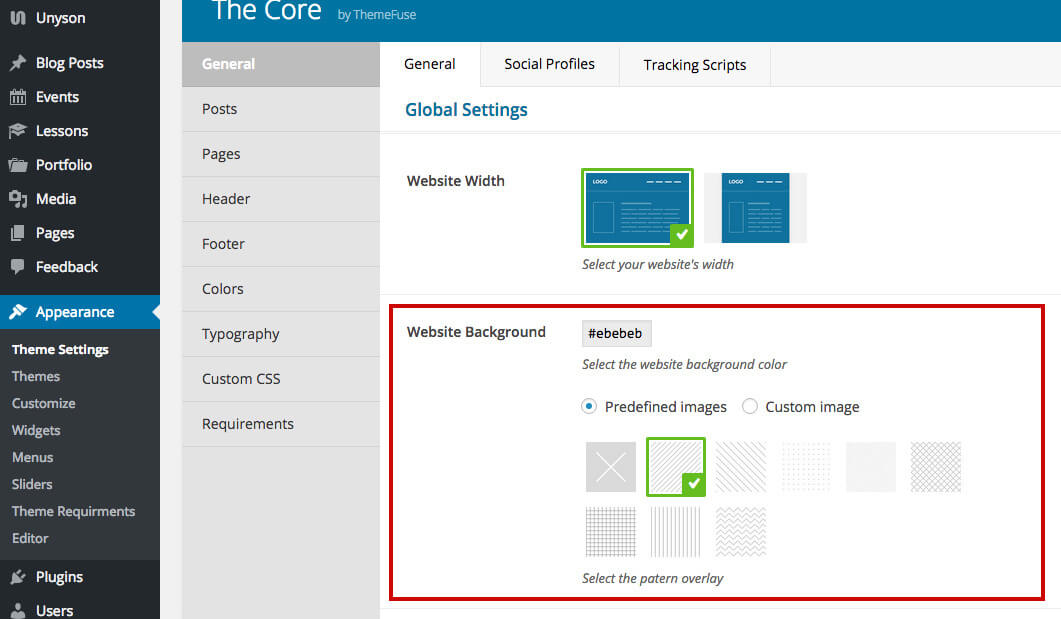Click the Feedback speech bubble icon

pyautogui.click(x=18, y=267)
